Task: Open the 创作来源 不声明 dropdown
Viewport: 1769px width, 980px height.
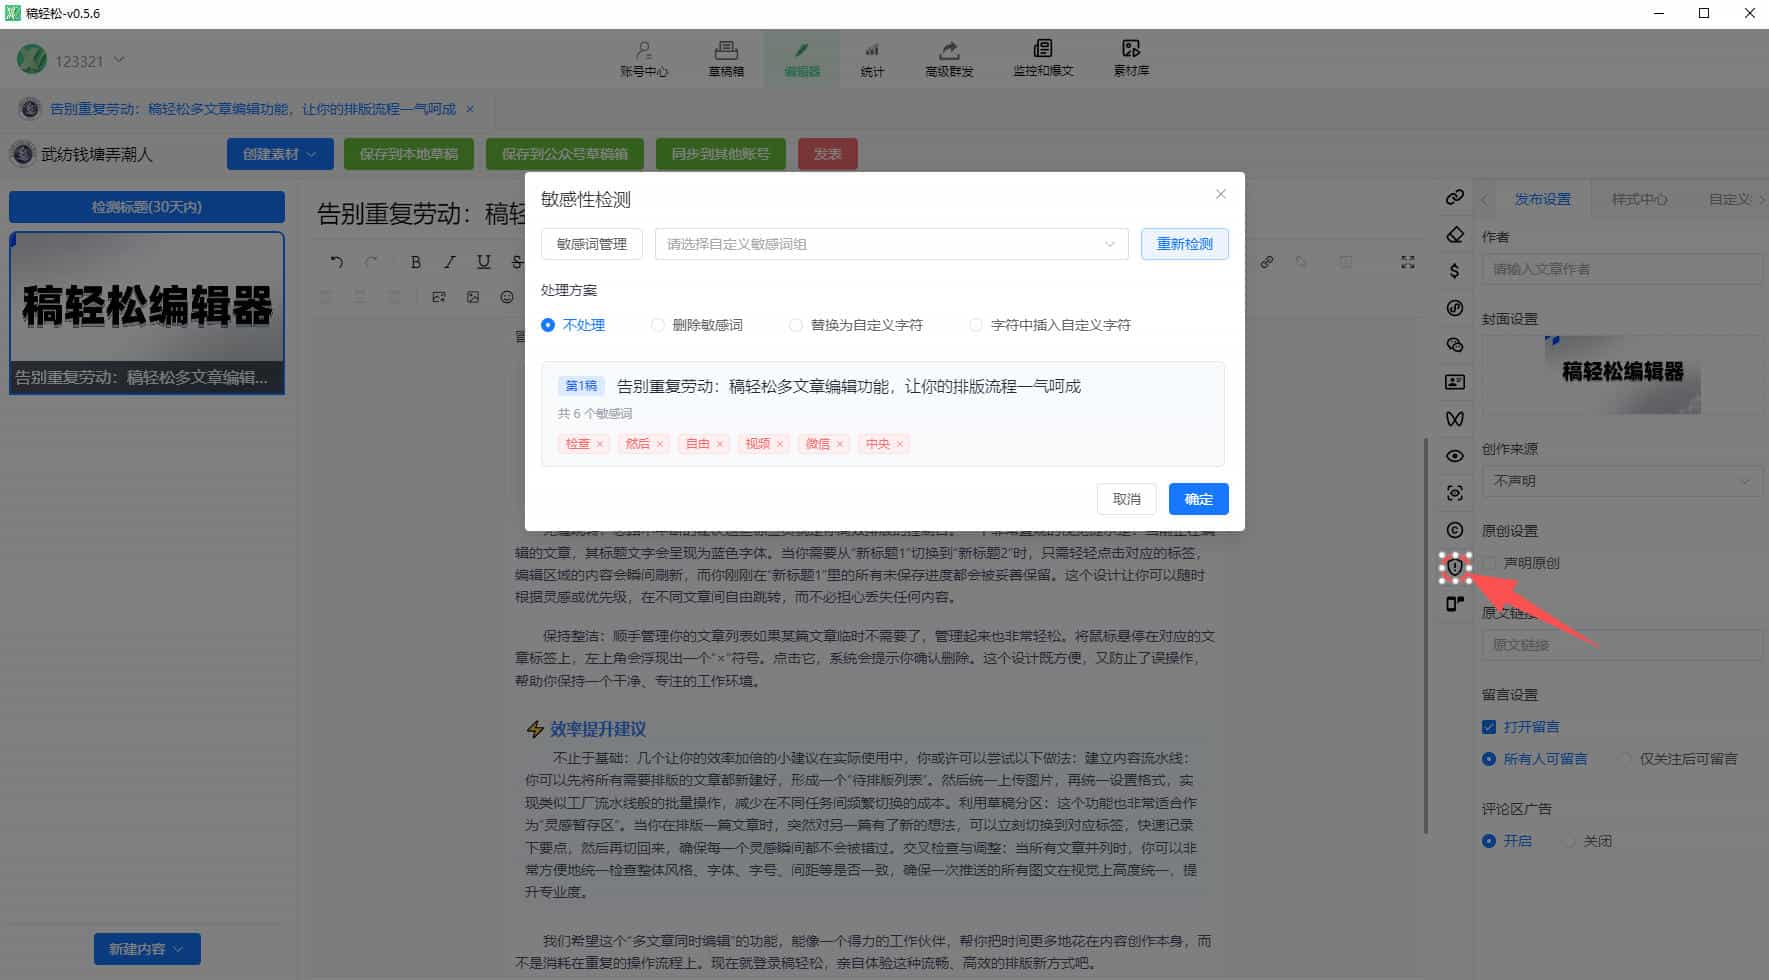Action: pos(1622,481)
